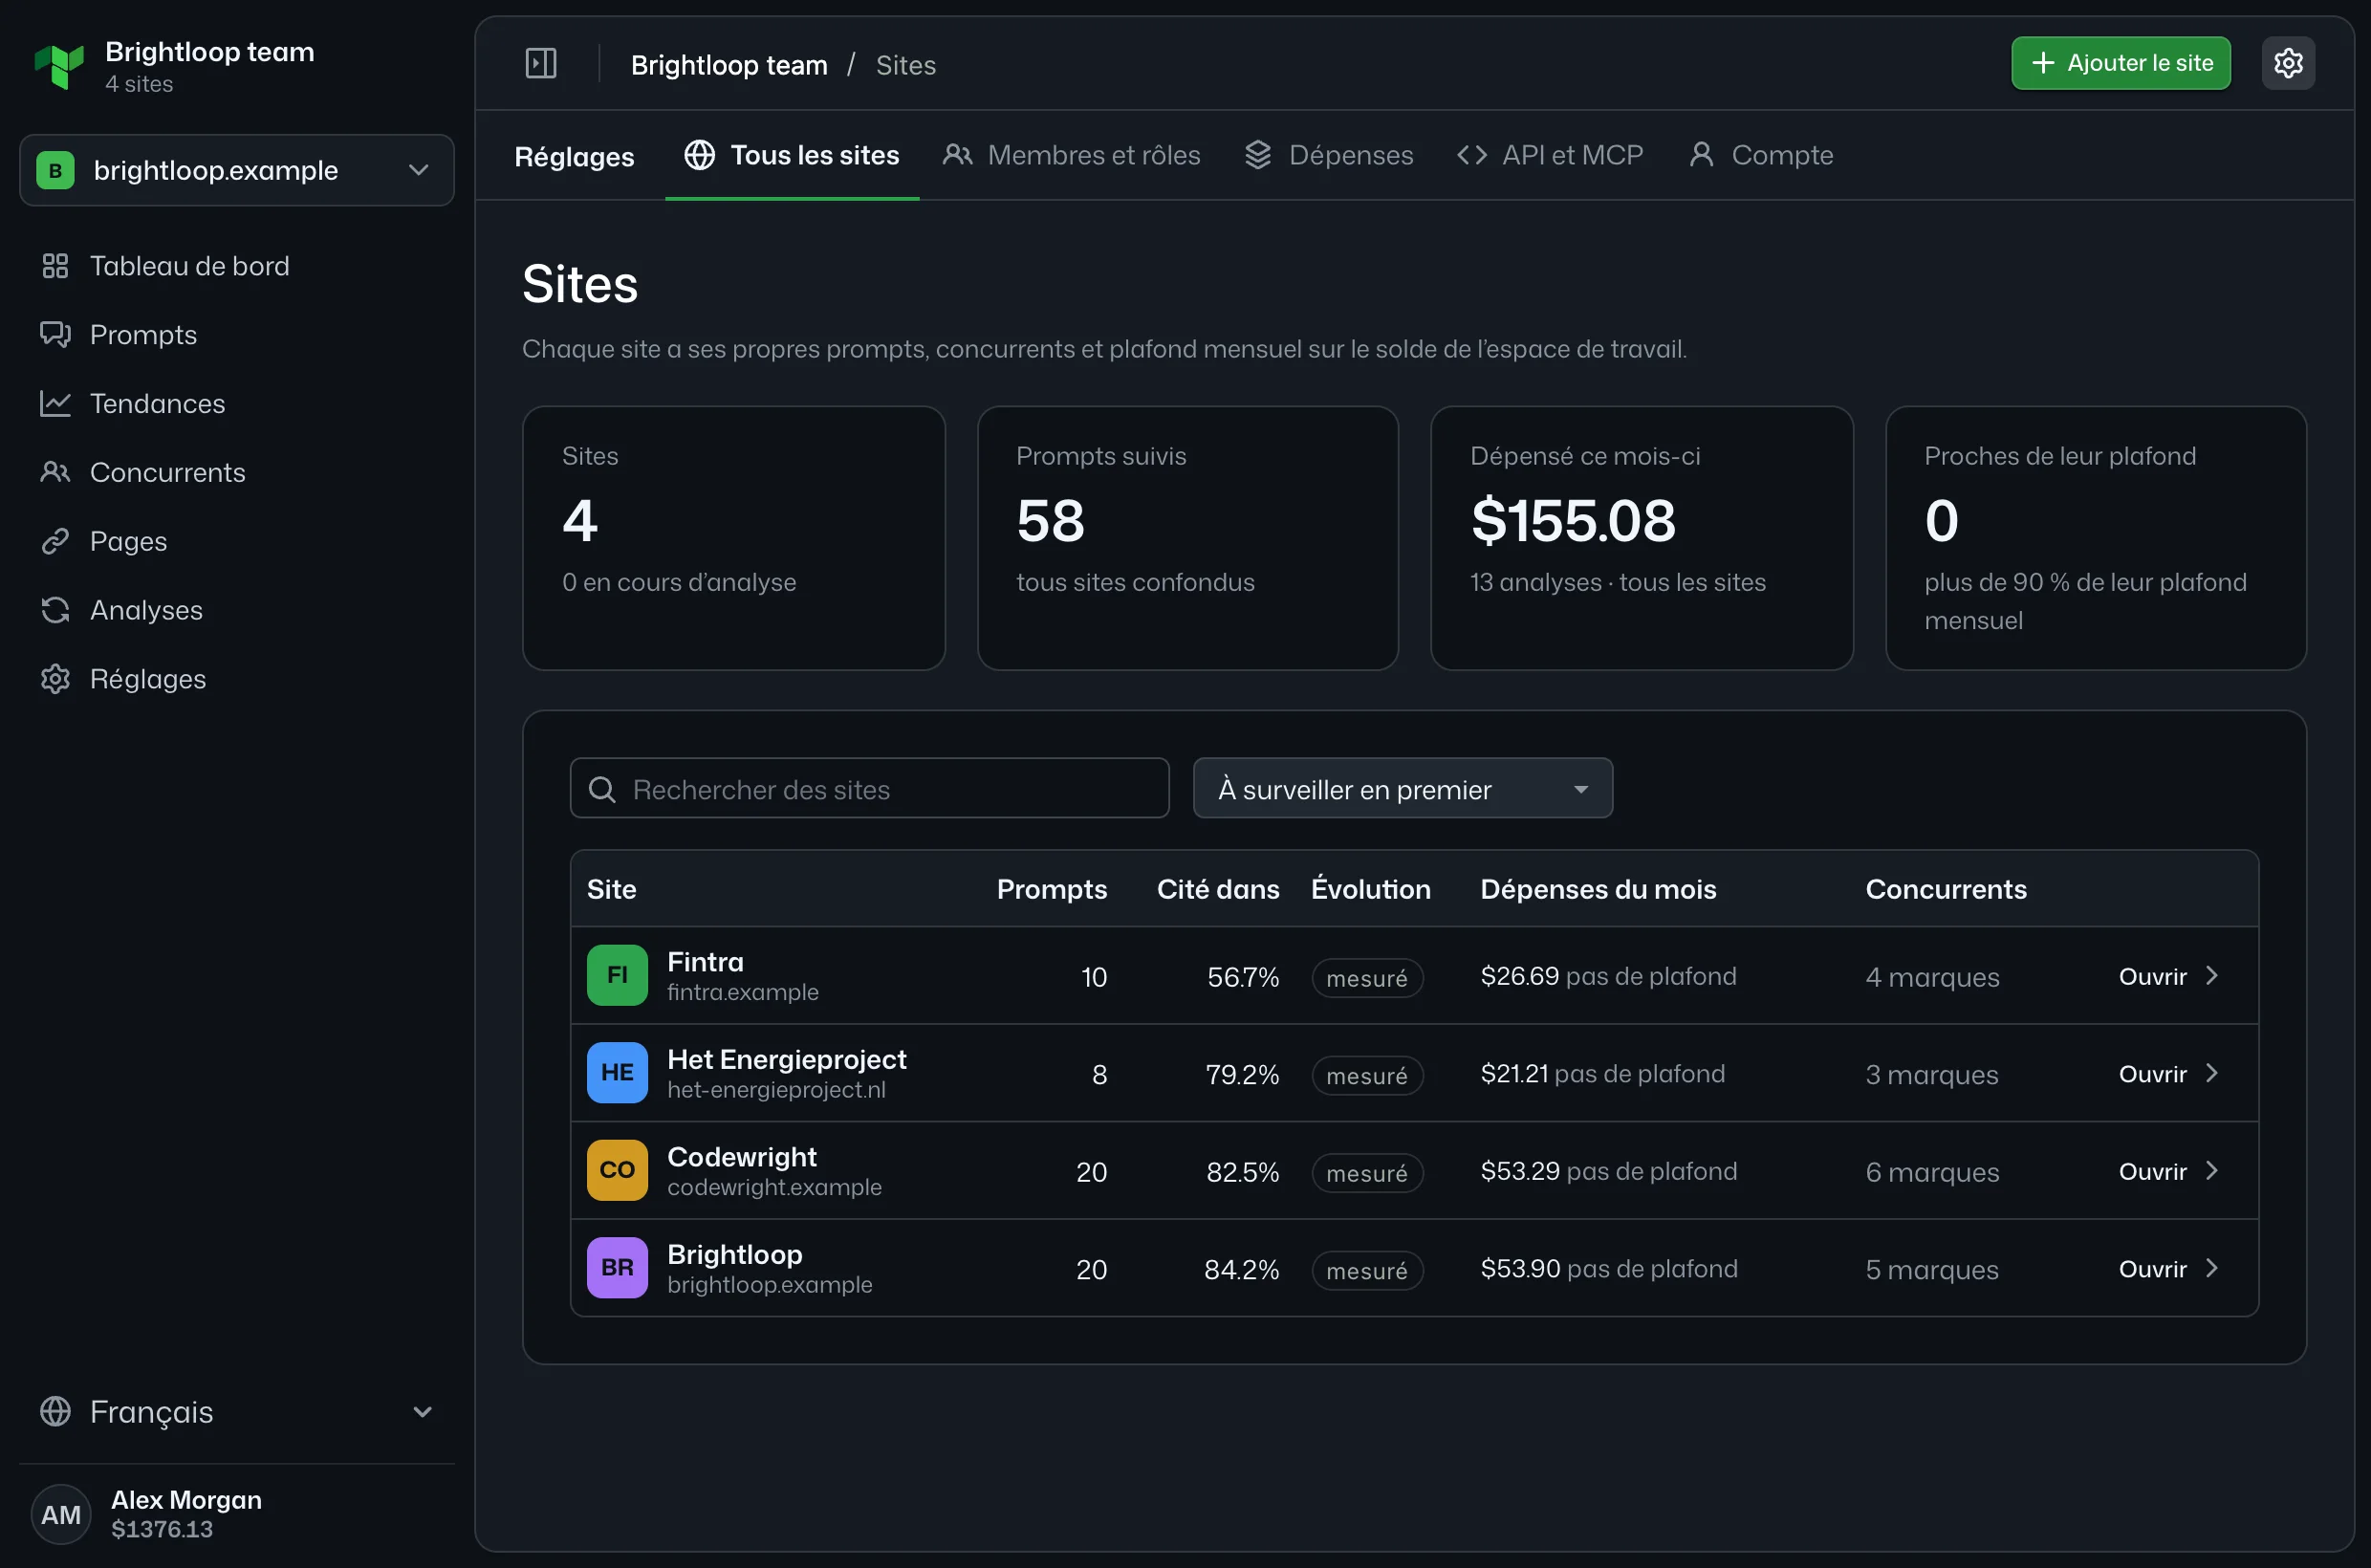Open Analyses in sidebar

click(x=237, y=610)
